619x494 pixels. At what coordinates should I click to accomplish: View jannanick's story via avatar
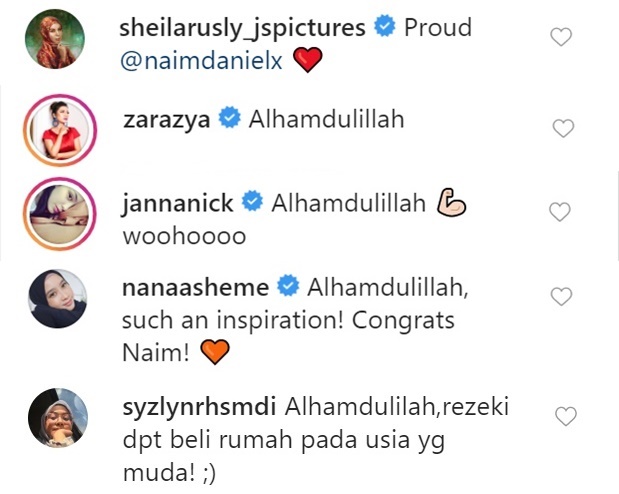click(59, 214)
